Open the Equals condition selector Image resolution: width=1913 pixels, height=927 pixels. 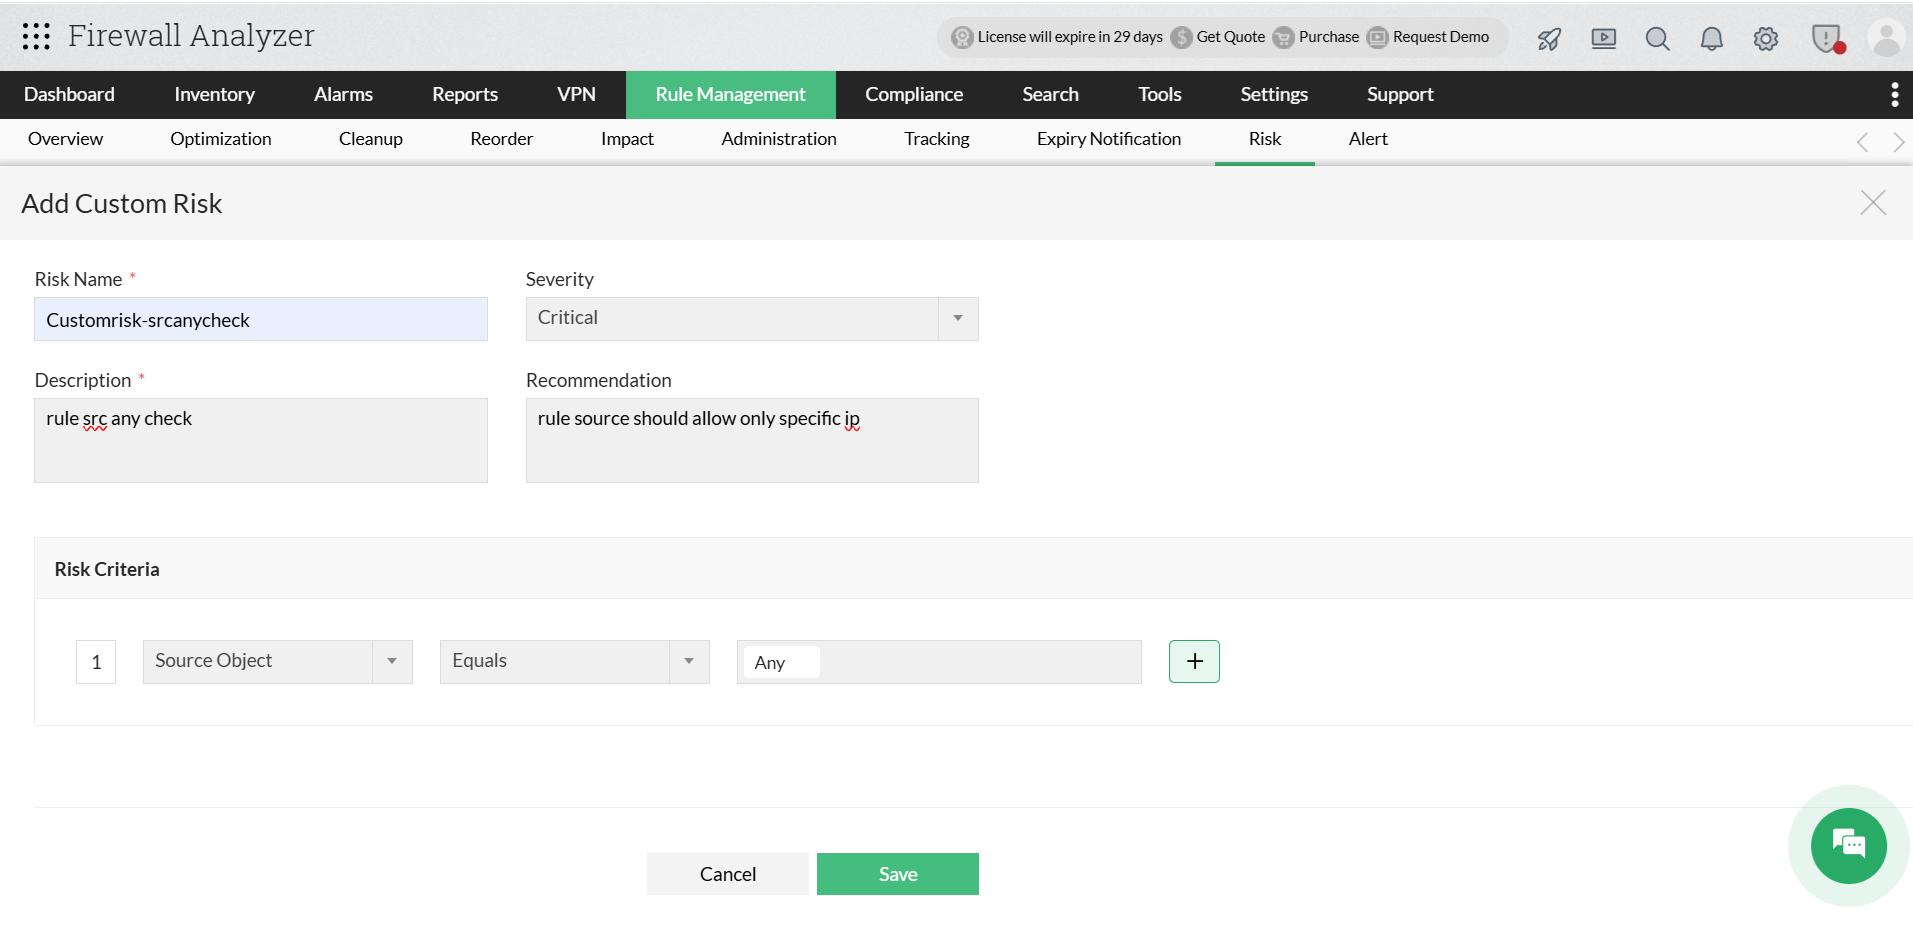coord(575,661)
